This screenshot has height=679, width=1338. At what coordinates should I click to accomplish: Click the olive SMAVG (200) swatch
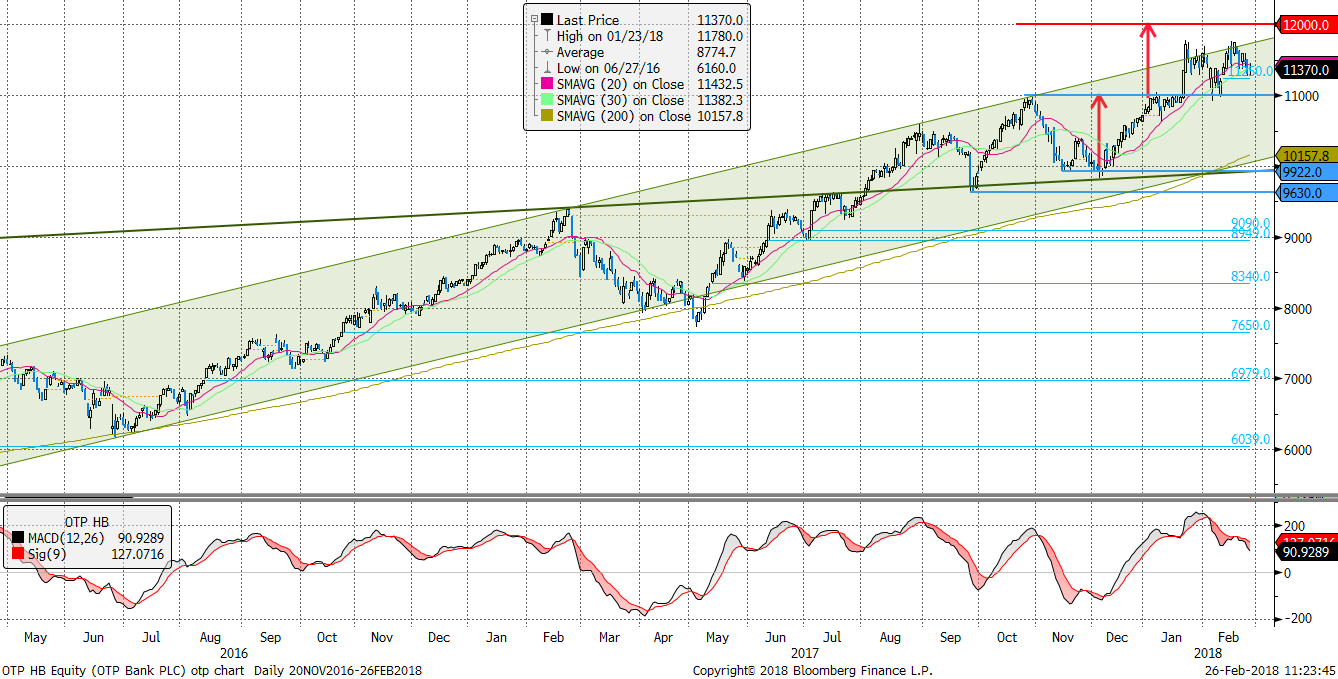(x=546, y=116)
